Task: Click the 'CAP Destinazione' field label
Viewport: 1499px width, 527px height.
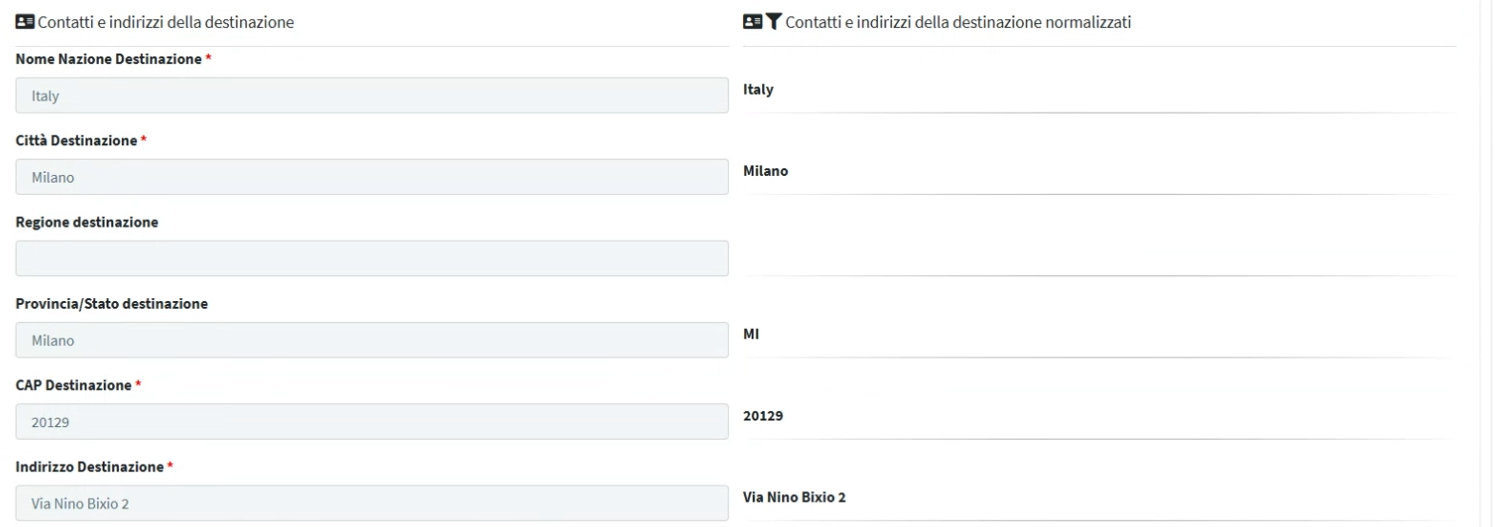Action: pyautogui.click(x=73, y=385)
